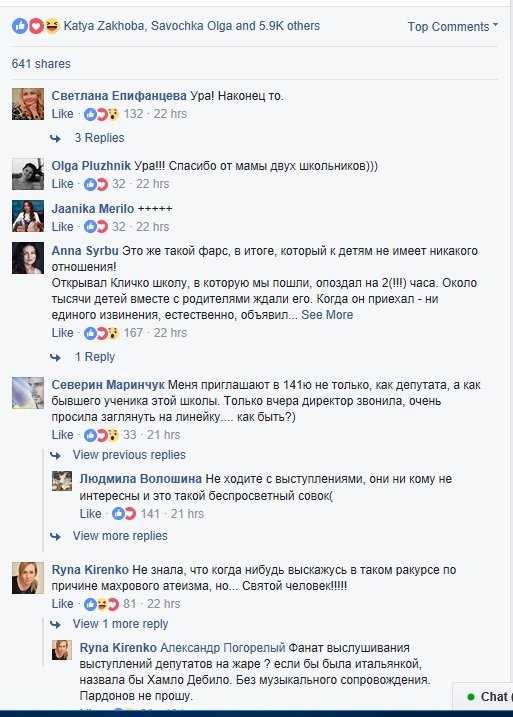Expand 3 Replies under Светлана's comment
513x717 pixels.
pos(99,138)
